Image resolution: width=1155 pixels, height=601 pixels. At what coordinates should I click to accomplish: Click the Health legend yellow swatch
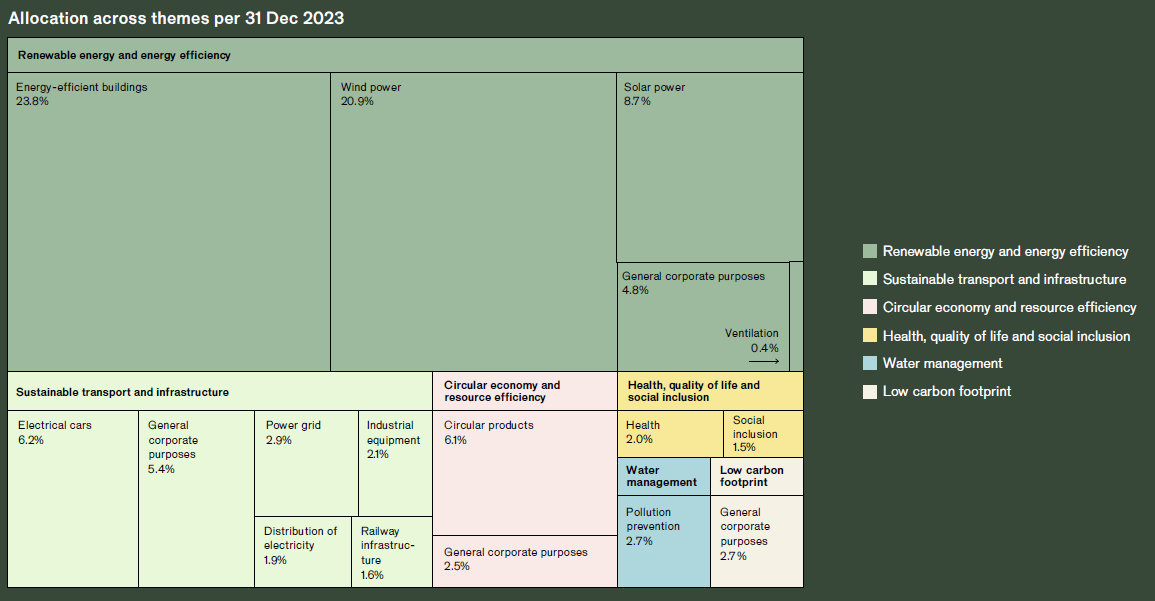[869, 336]
